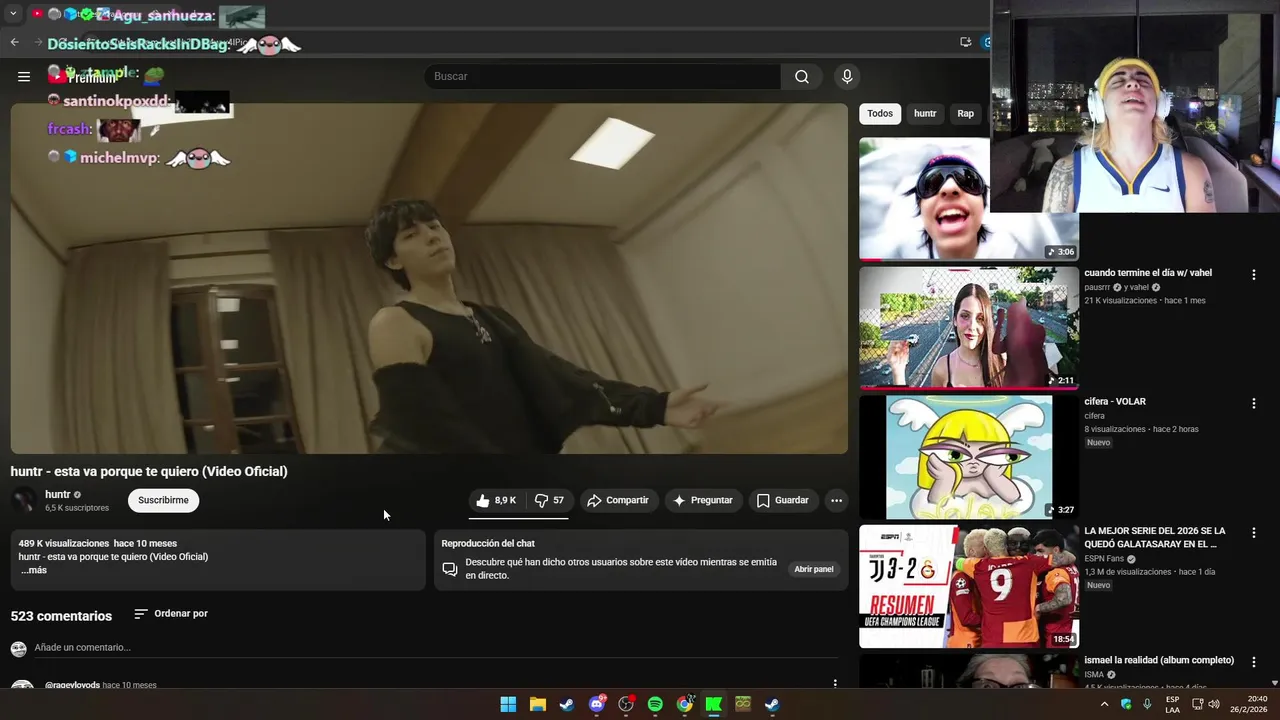Select the huntr filter chip
Screen dimensions: 1280x720
(x=925, y=113)
